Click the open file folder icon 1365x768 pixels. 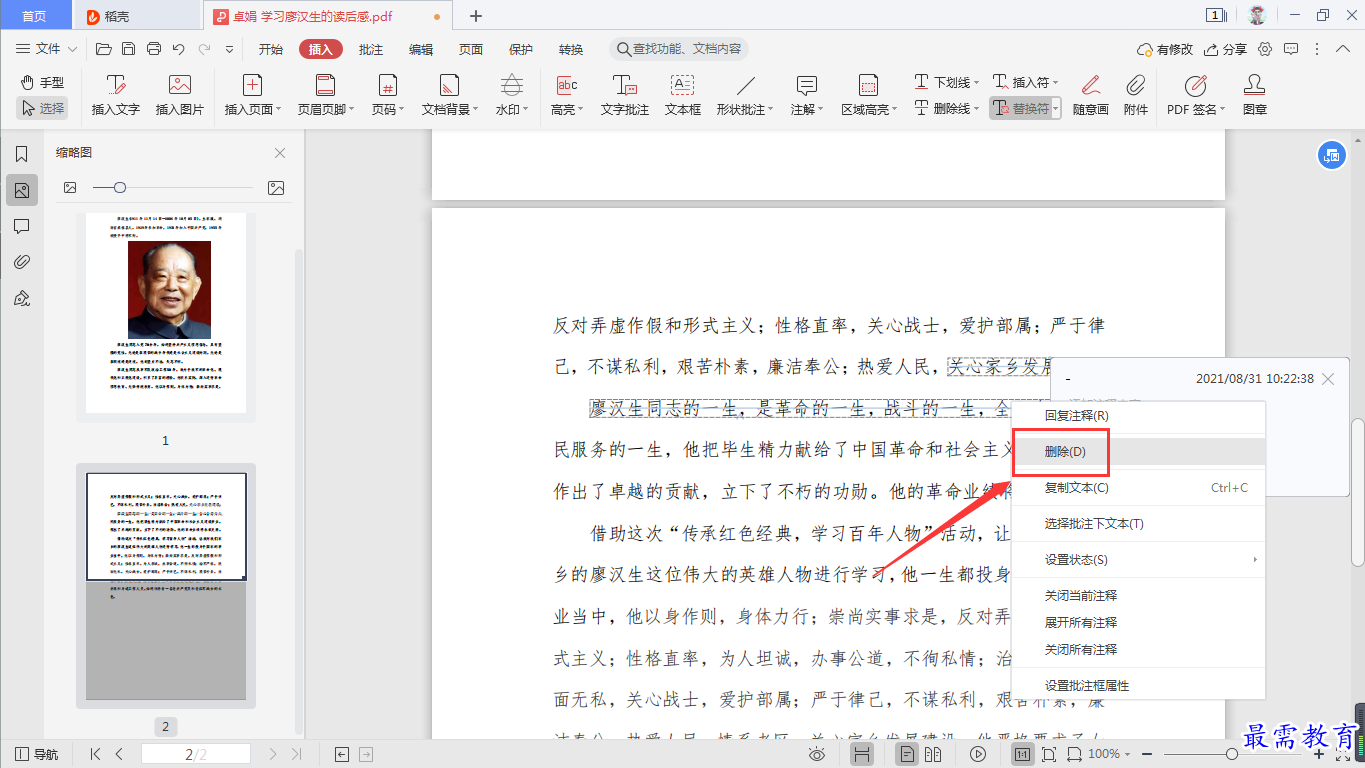[103, 49]
